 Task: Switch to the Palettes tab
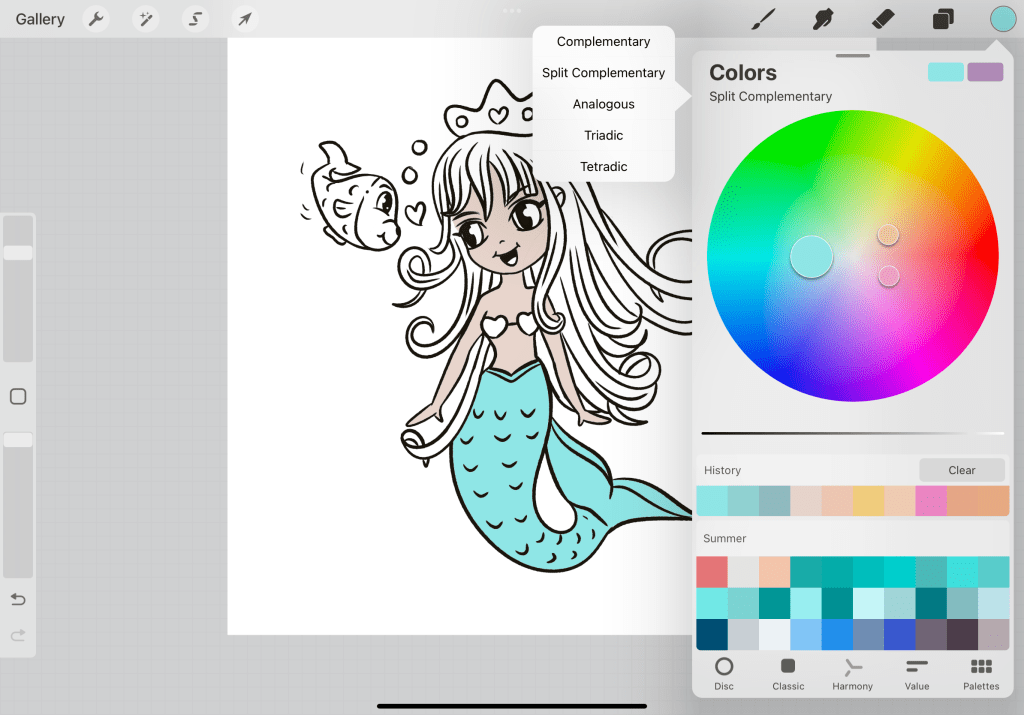click(x=980, y=673)
